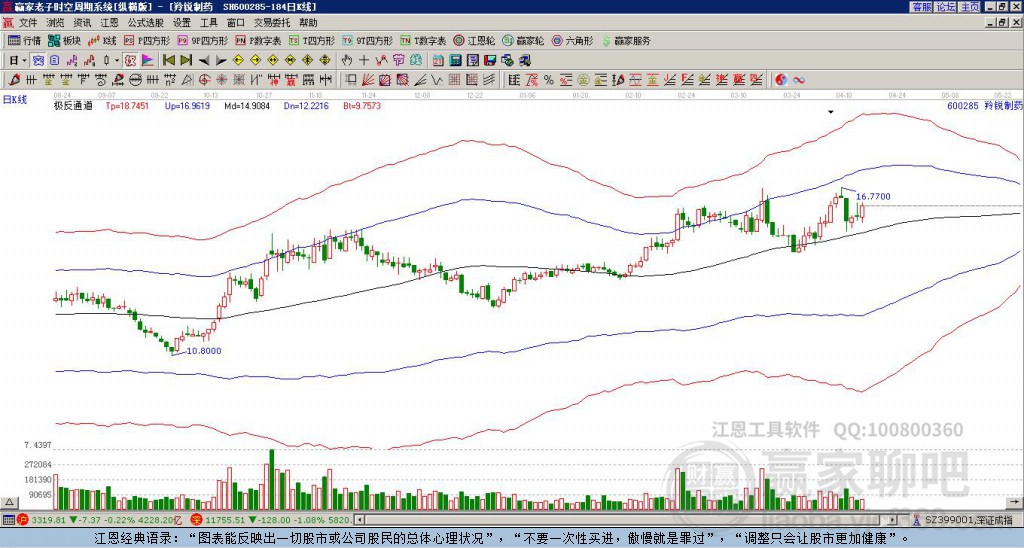Open the T数字表 tool
The width and height of the screenshot is (1024, 548).
[x=423, y=40]
